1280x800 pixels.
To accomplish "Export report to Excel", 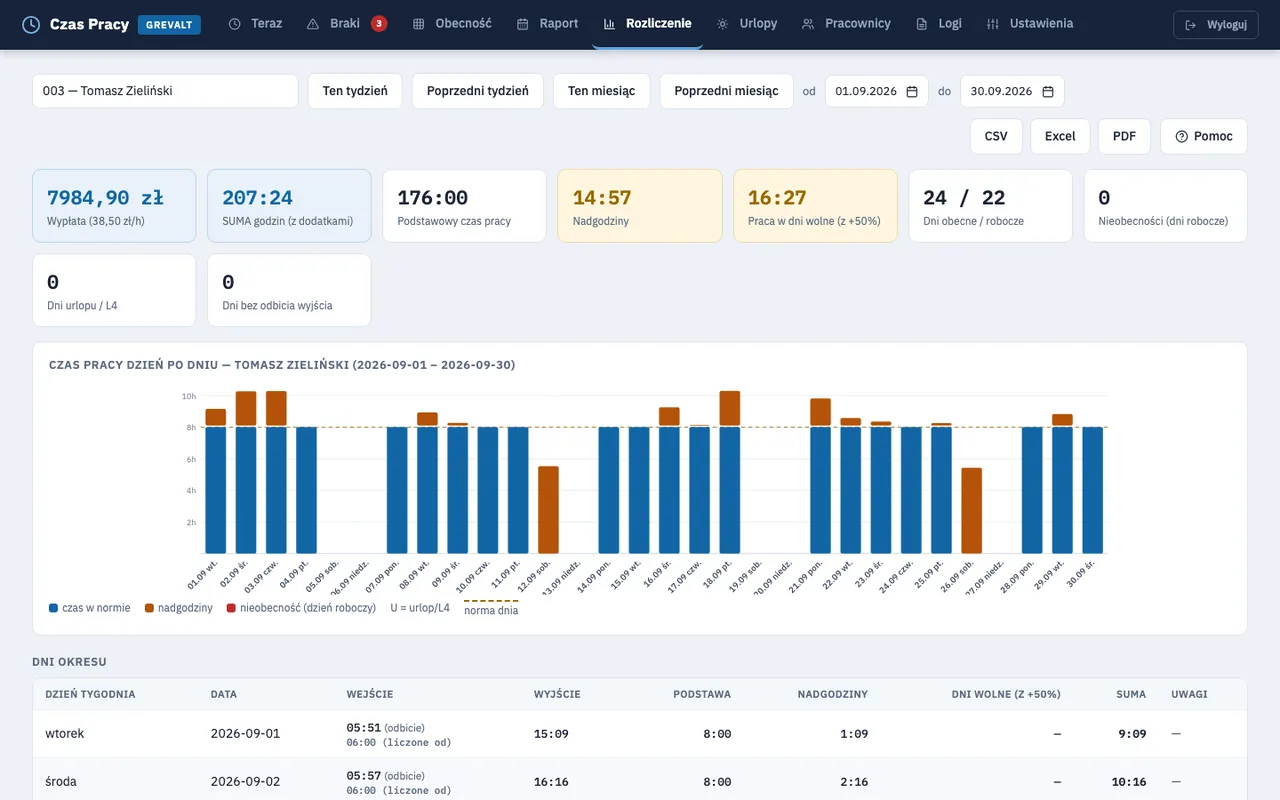I will click(1060, 136).
